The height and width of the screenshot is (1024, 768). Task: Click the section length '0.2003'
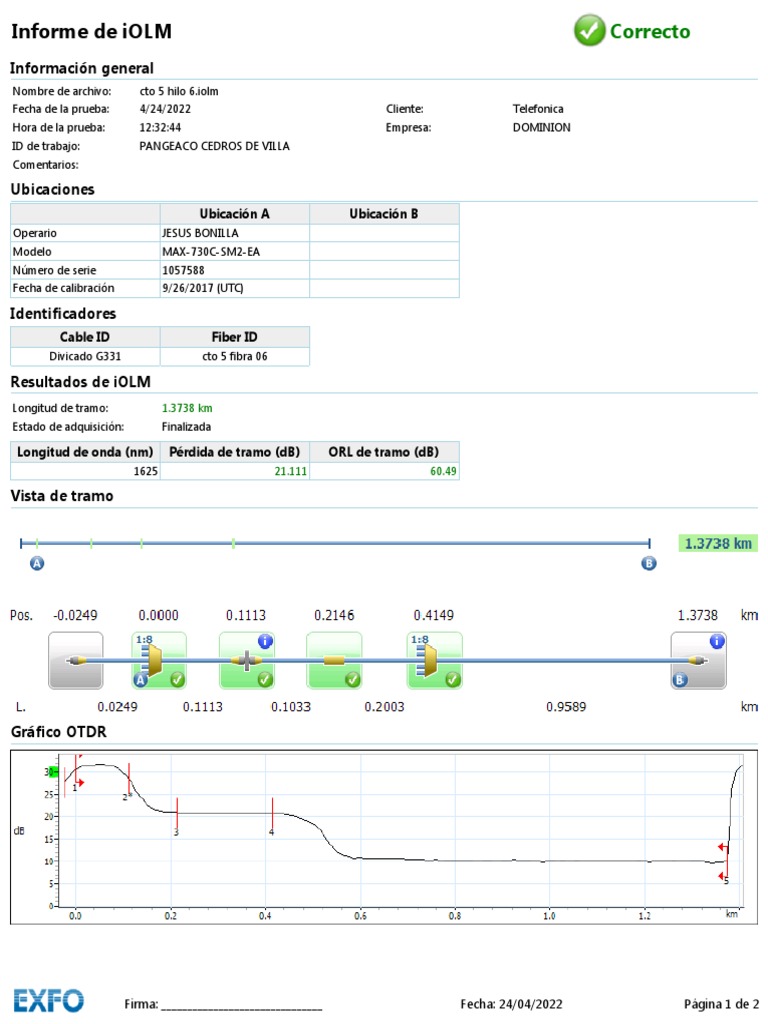pos(384,707)
